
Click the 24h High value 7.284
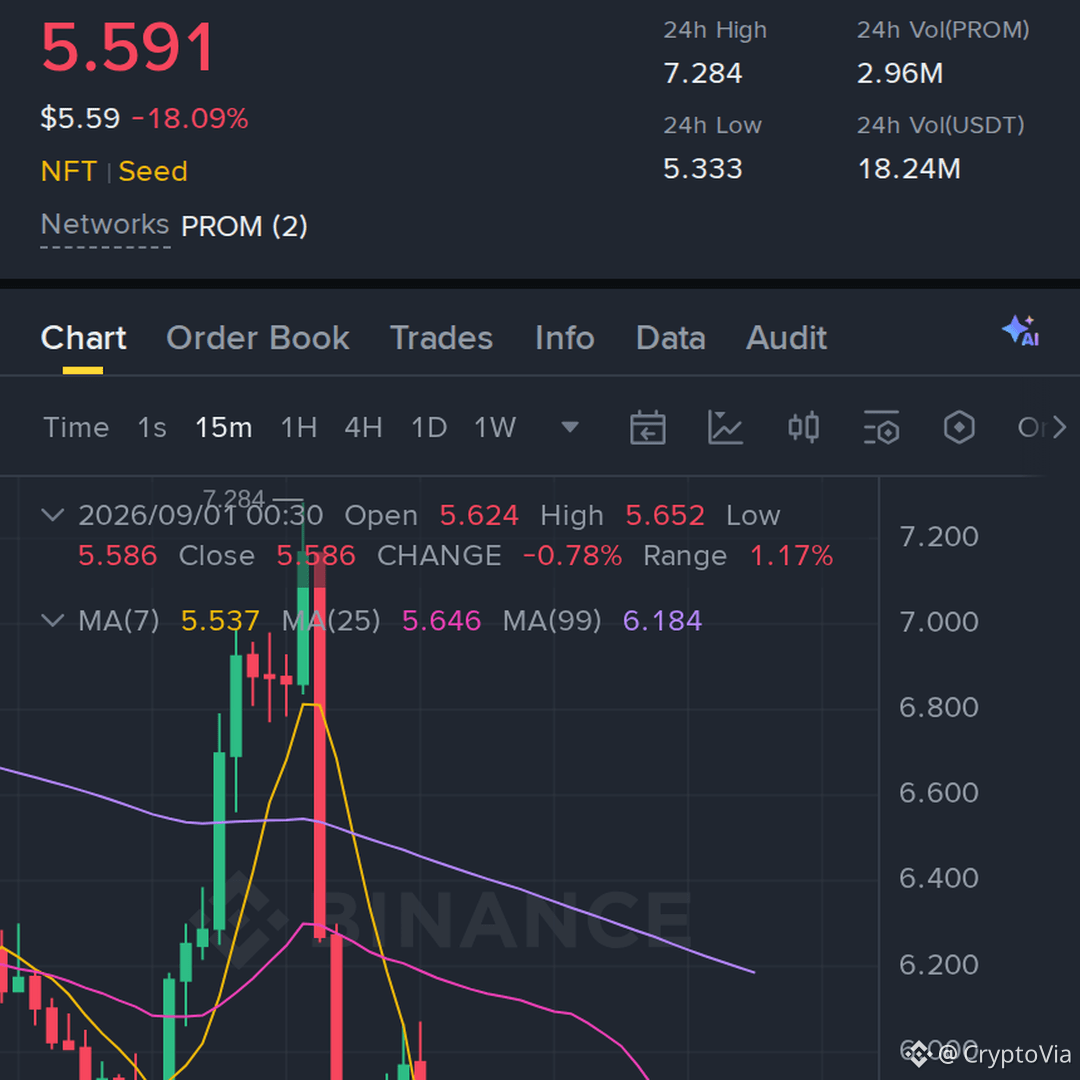coord(703,74)
